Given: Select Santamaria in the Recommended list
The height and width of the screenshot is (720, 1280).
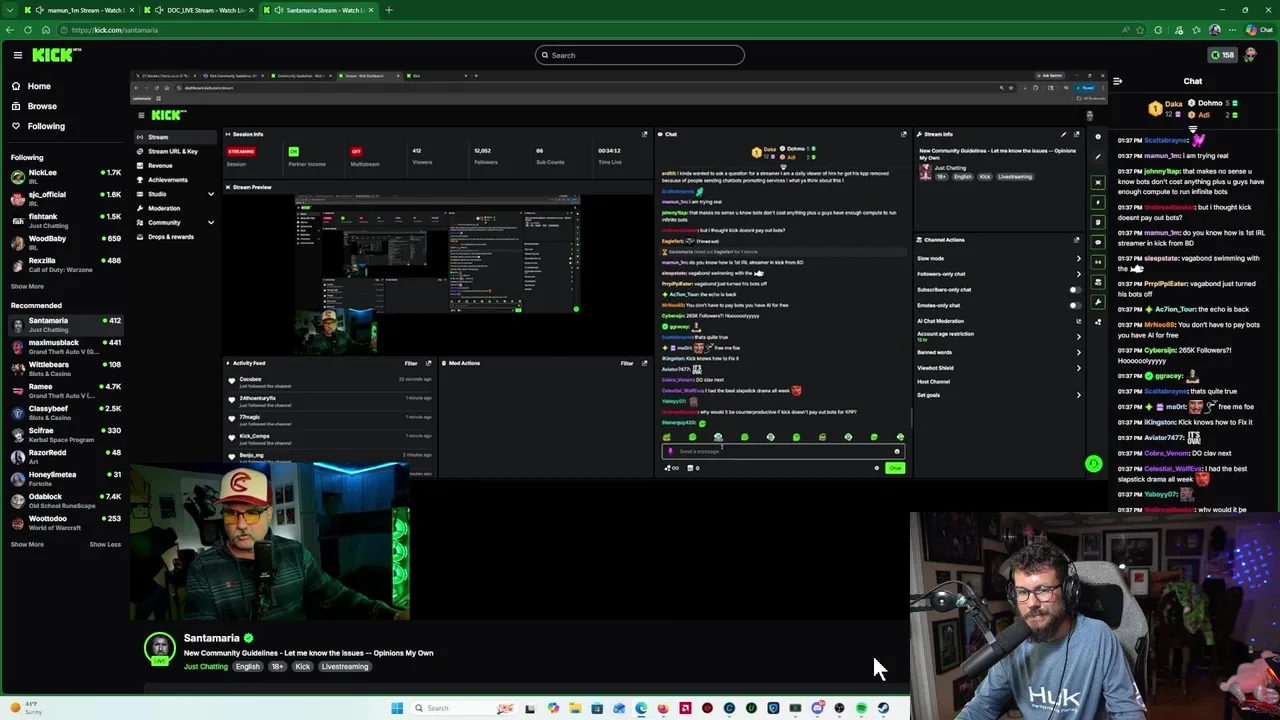Looking at the screenshot, I should click(x=65, y=325).
